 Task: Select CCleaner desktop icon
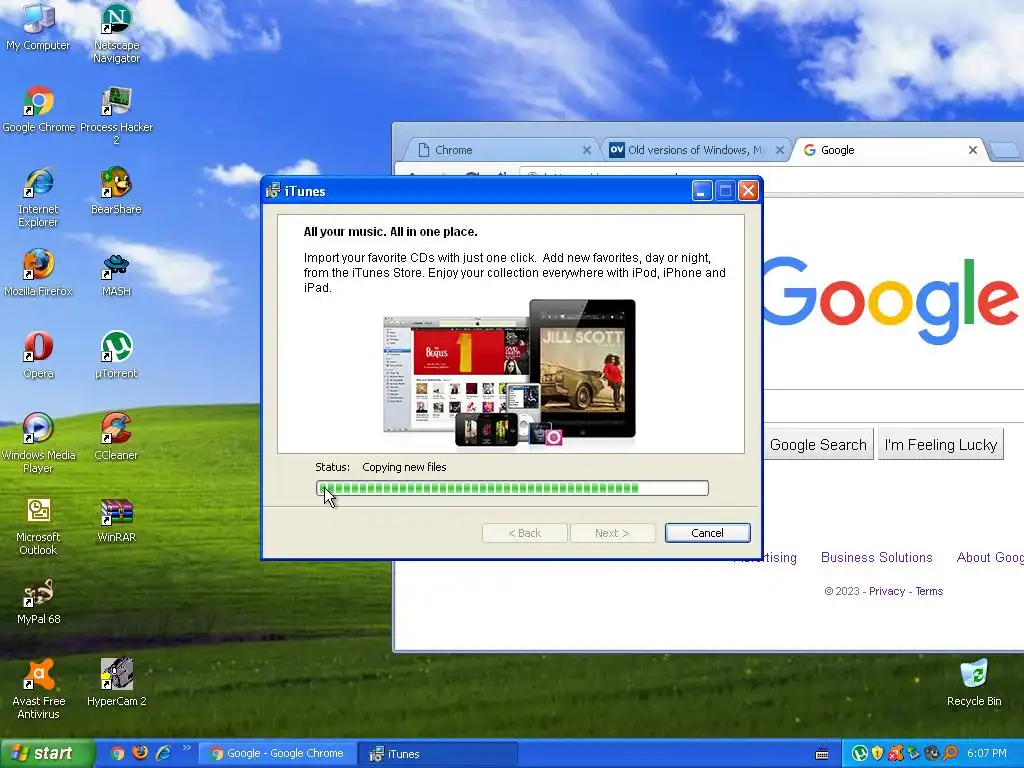(116, 436)
